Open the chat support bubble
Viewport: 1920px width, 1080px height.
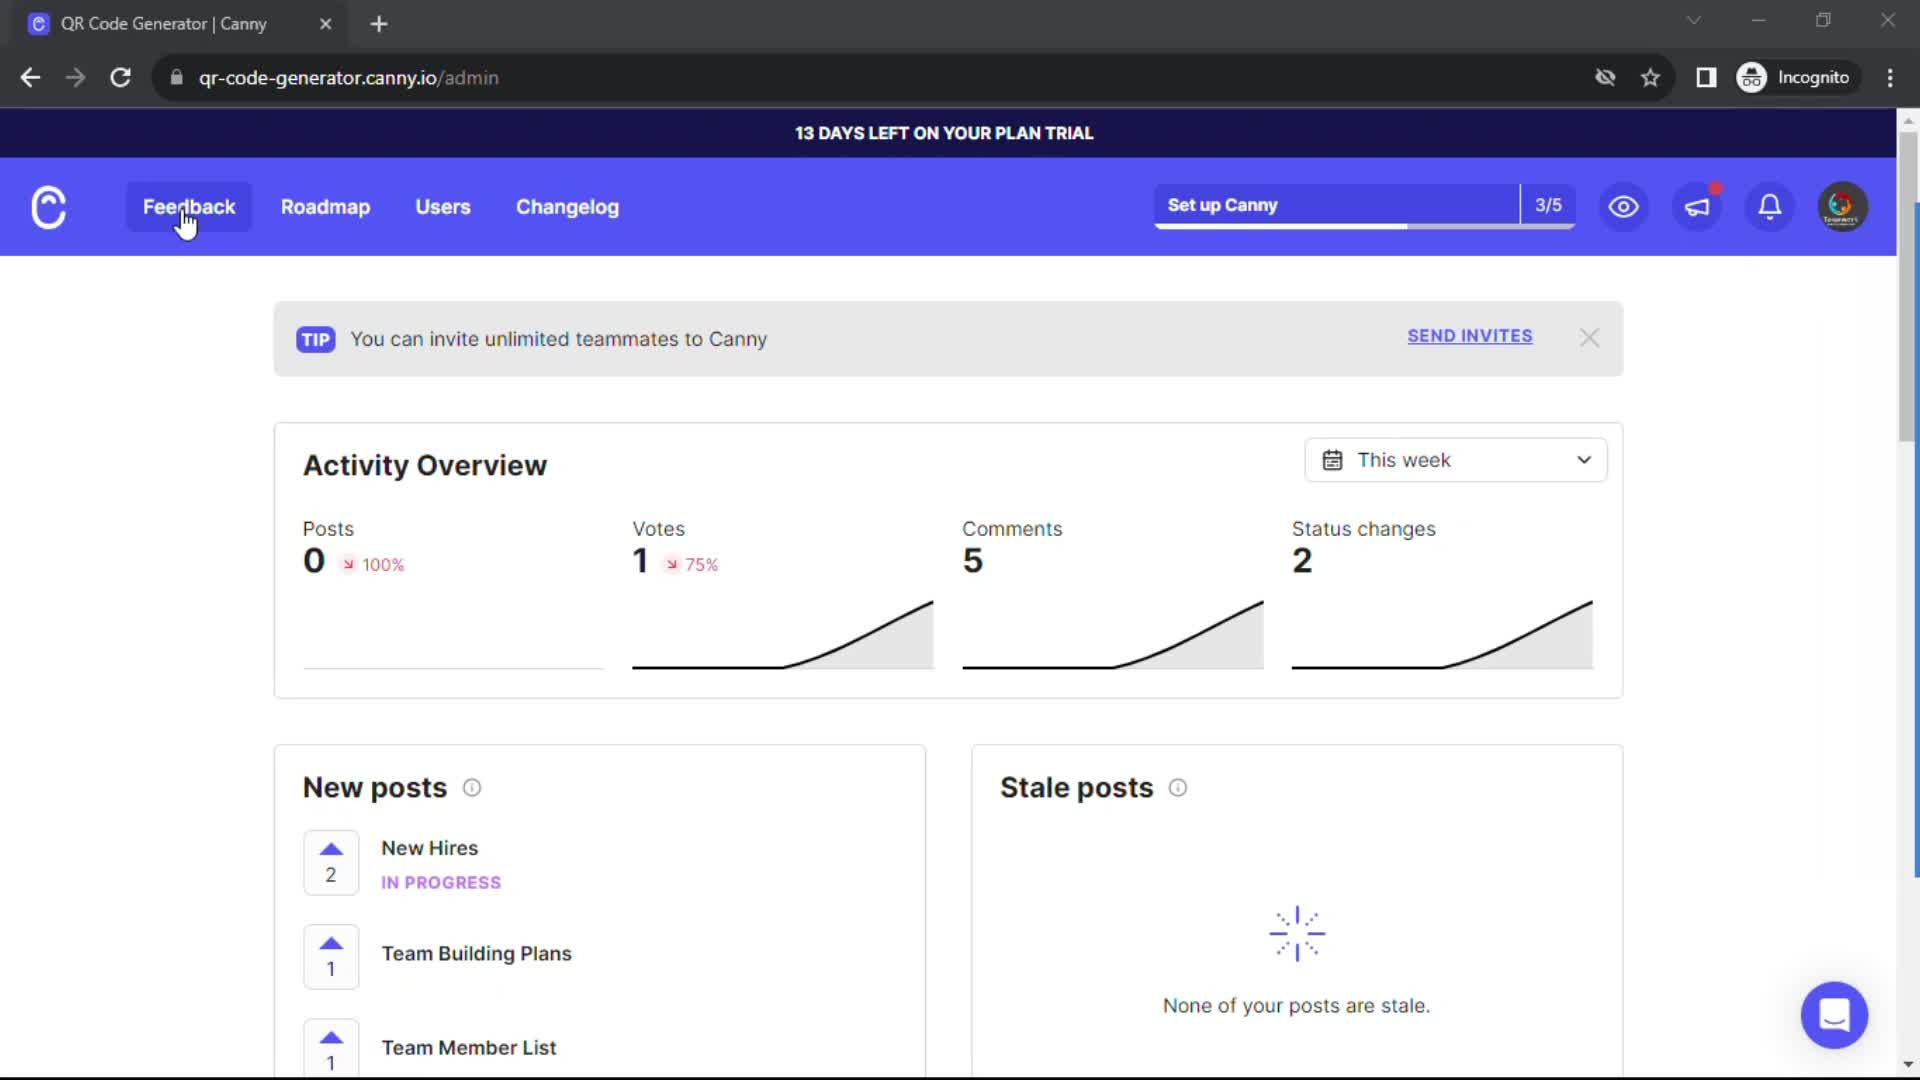coord(1834,1015)
